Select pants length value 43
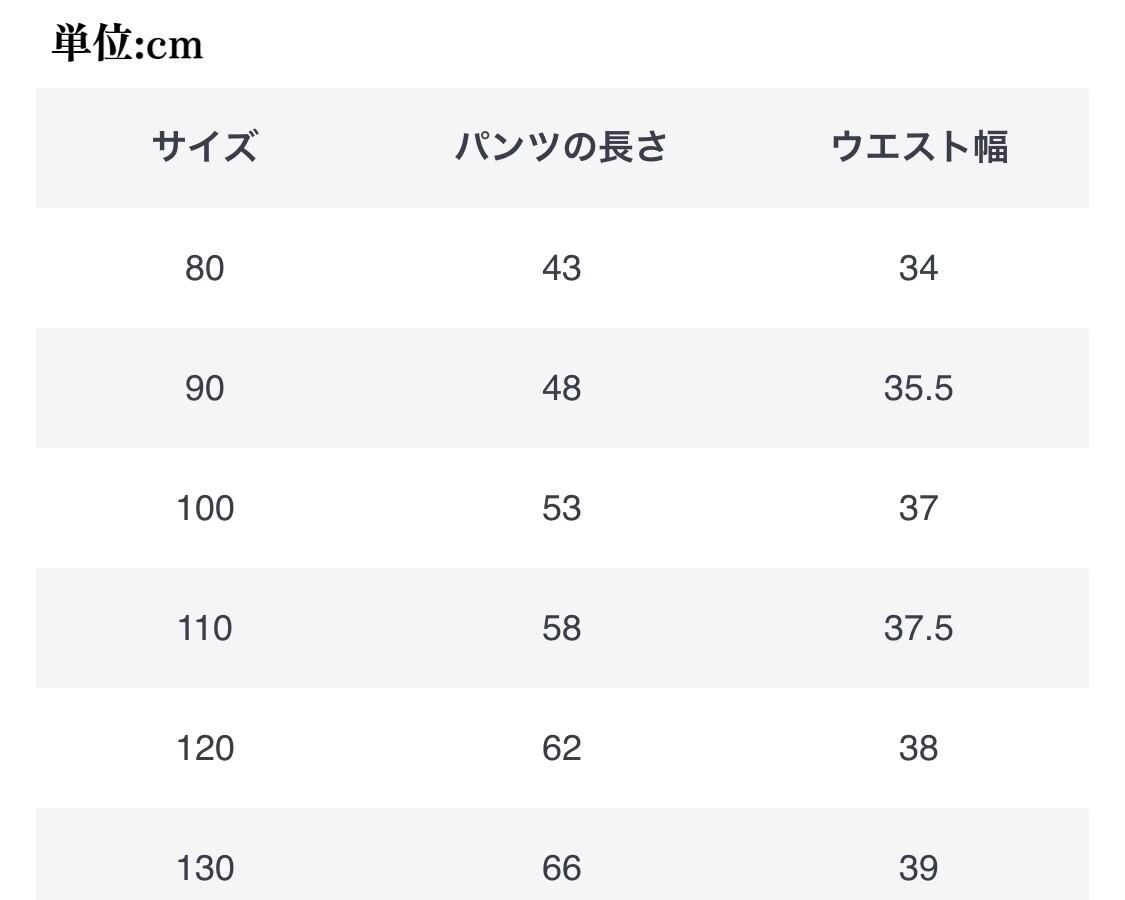 point(561,268)
